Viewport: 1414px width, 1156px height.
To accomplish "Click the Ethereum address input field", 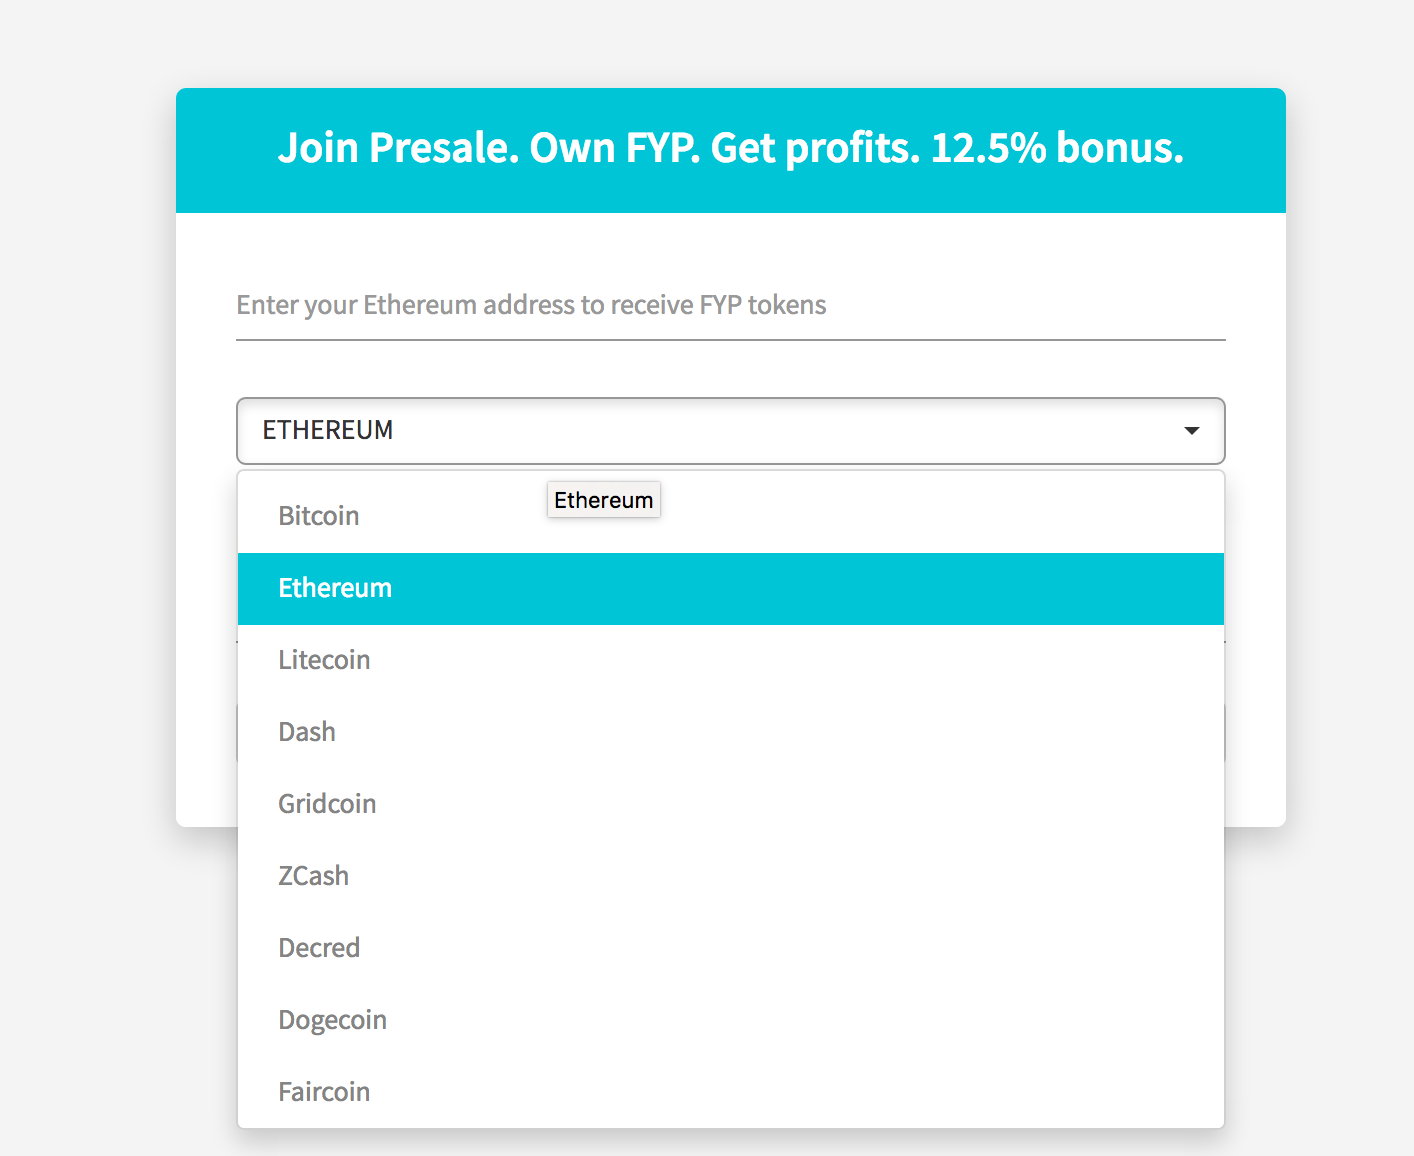I will 730,305.
